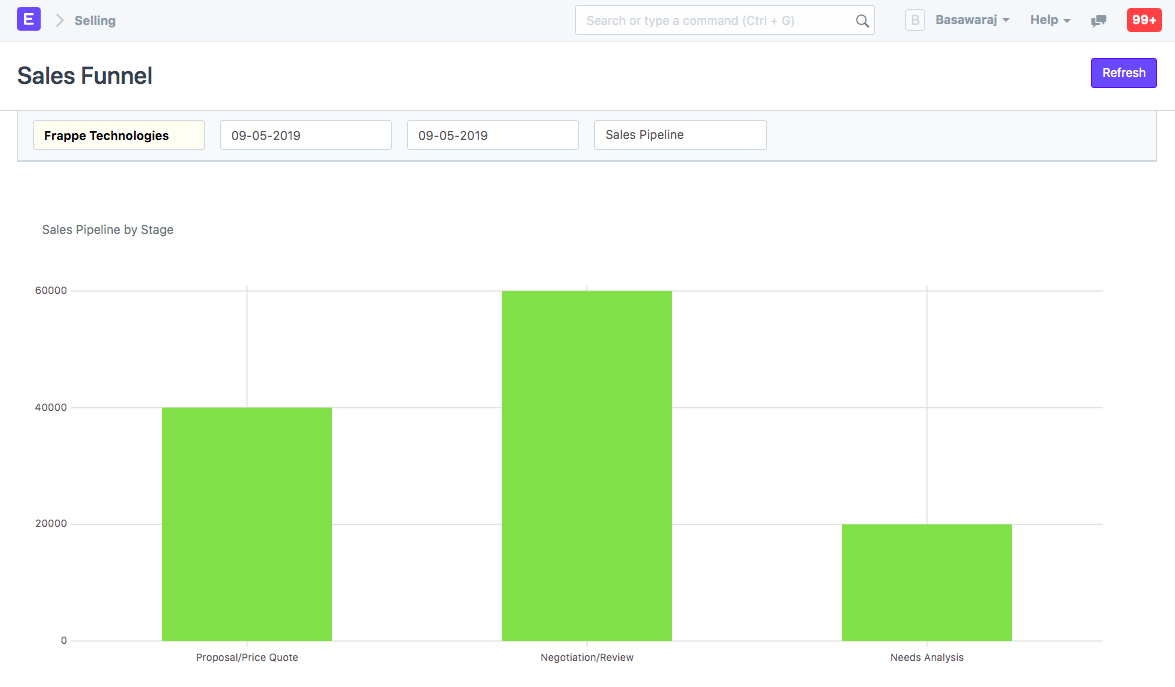
Task: Click the Needs Analysis axis label
Action: pos(927,657)
